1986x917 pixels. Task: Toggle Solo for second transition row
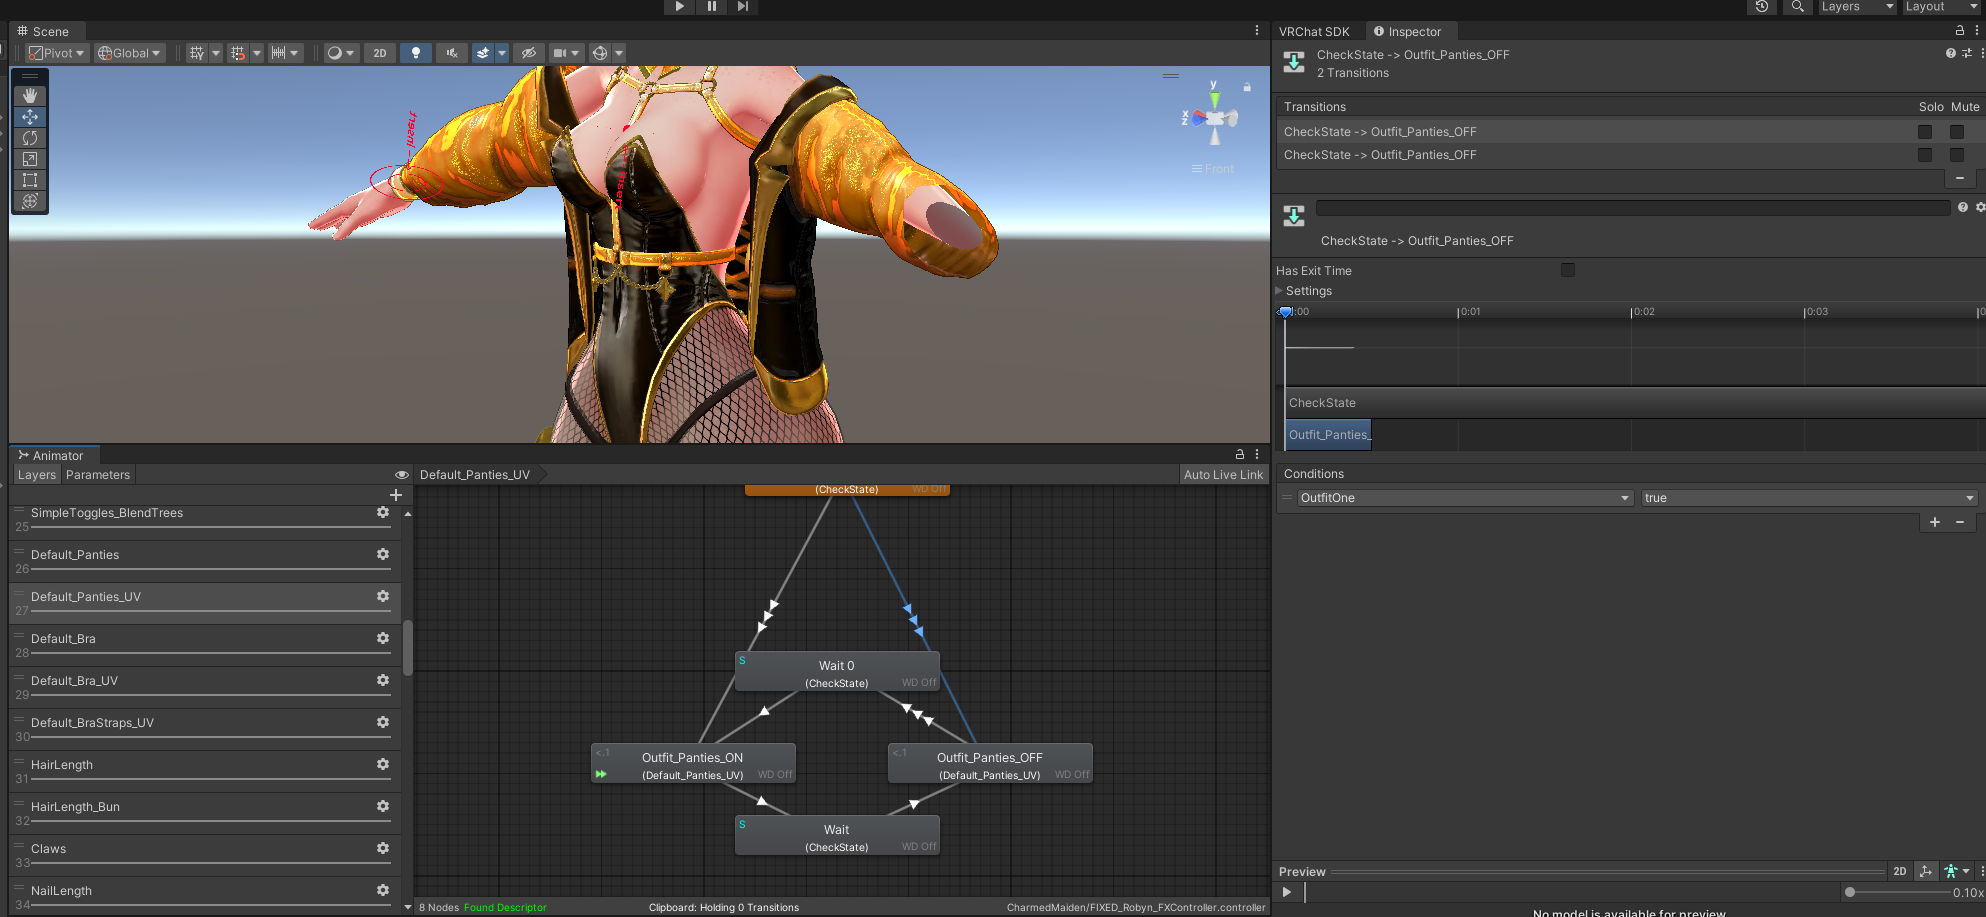[1925, 155]
